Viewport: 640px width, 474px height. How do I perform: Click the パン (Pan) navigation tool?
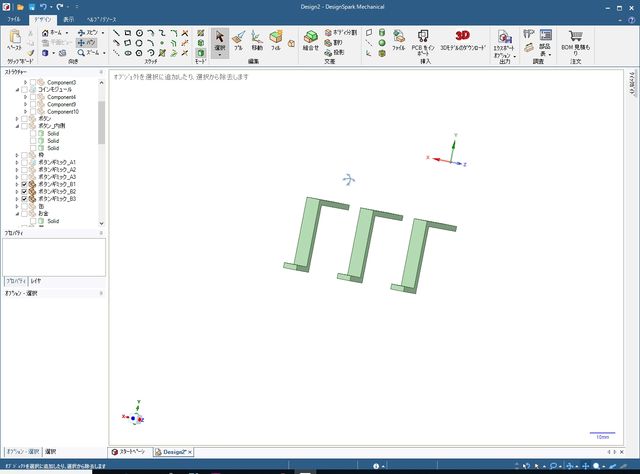click(x=87, y=42)
